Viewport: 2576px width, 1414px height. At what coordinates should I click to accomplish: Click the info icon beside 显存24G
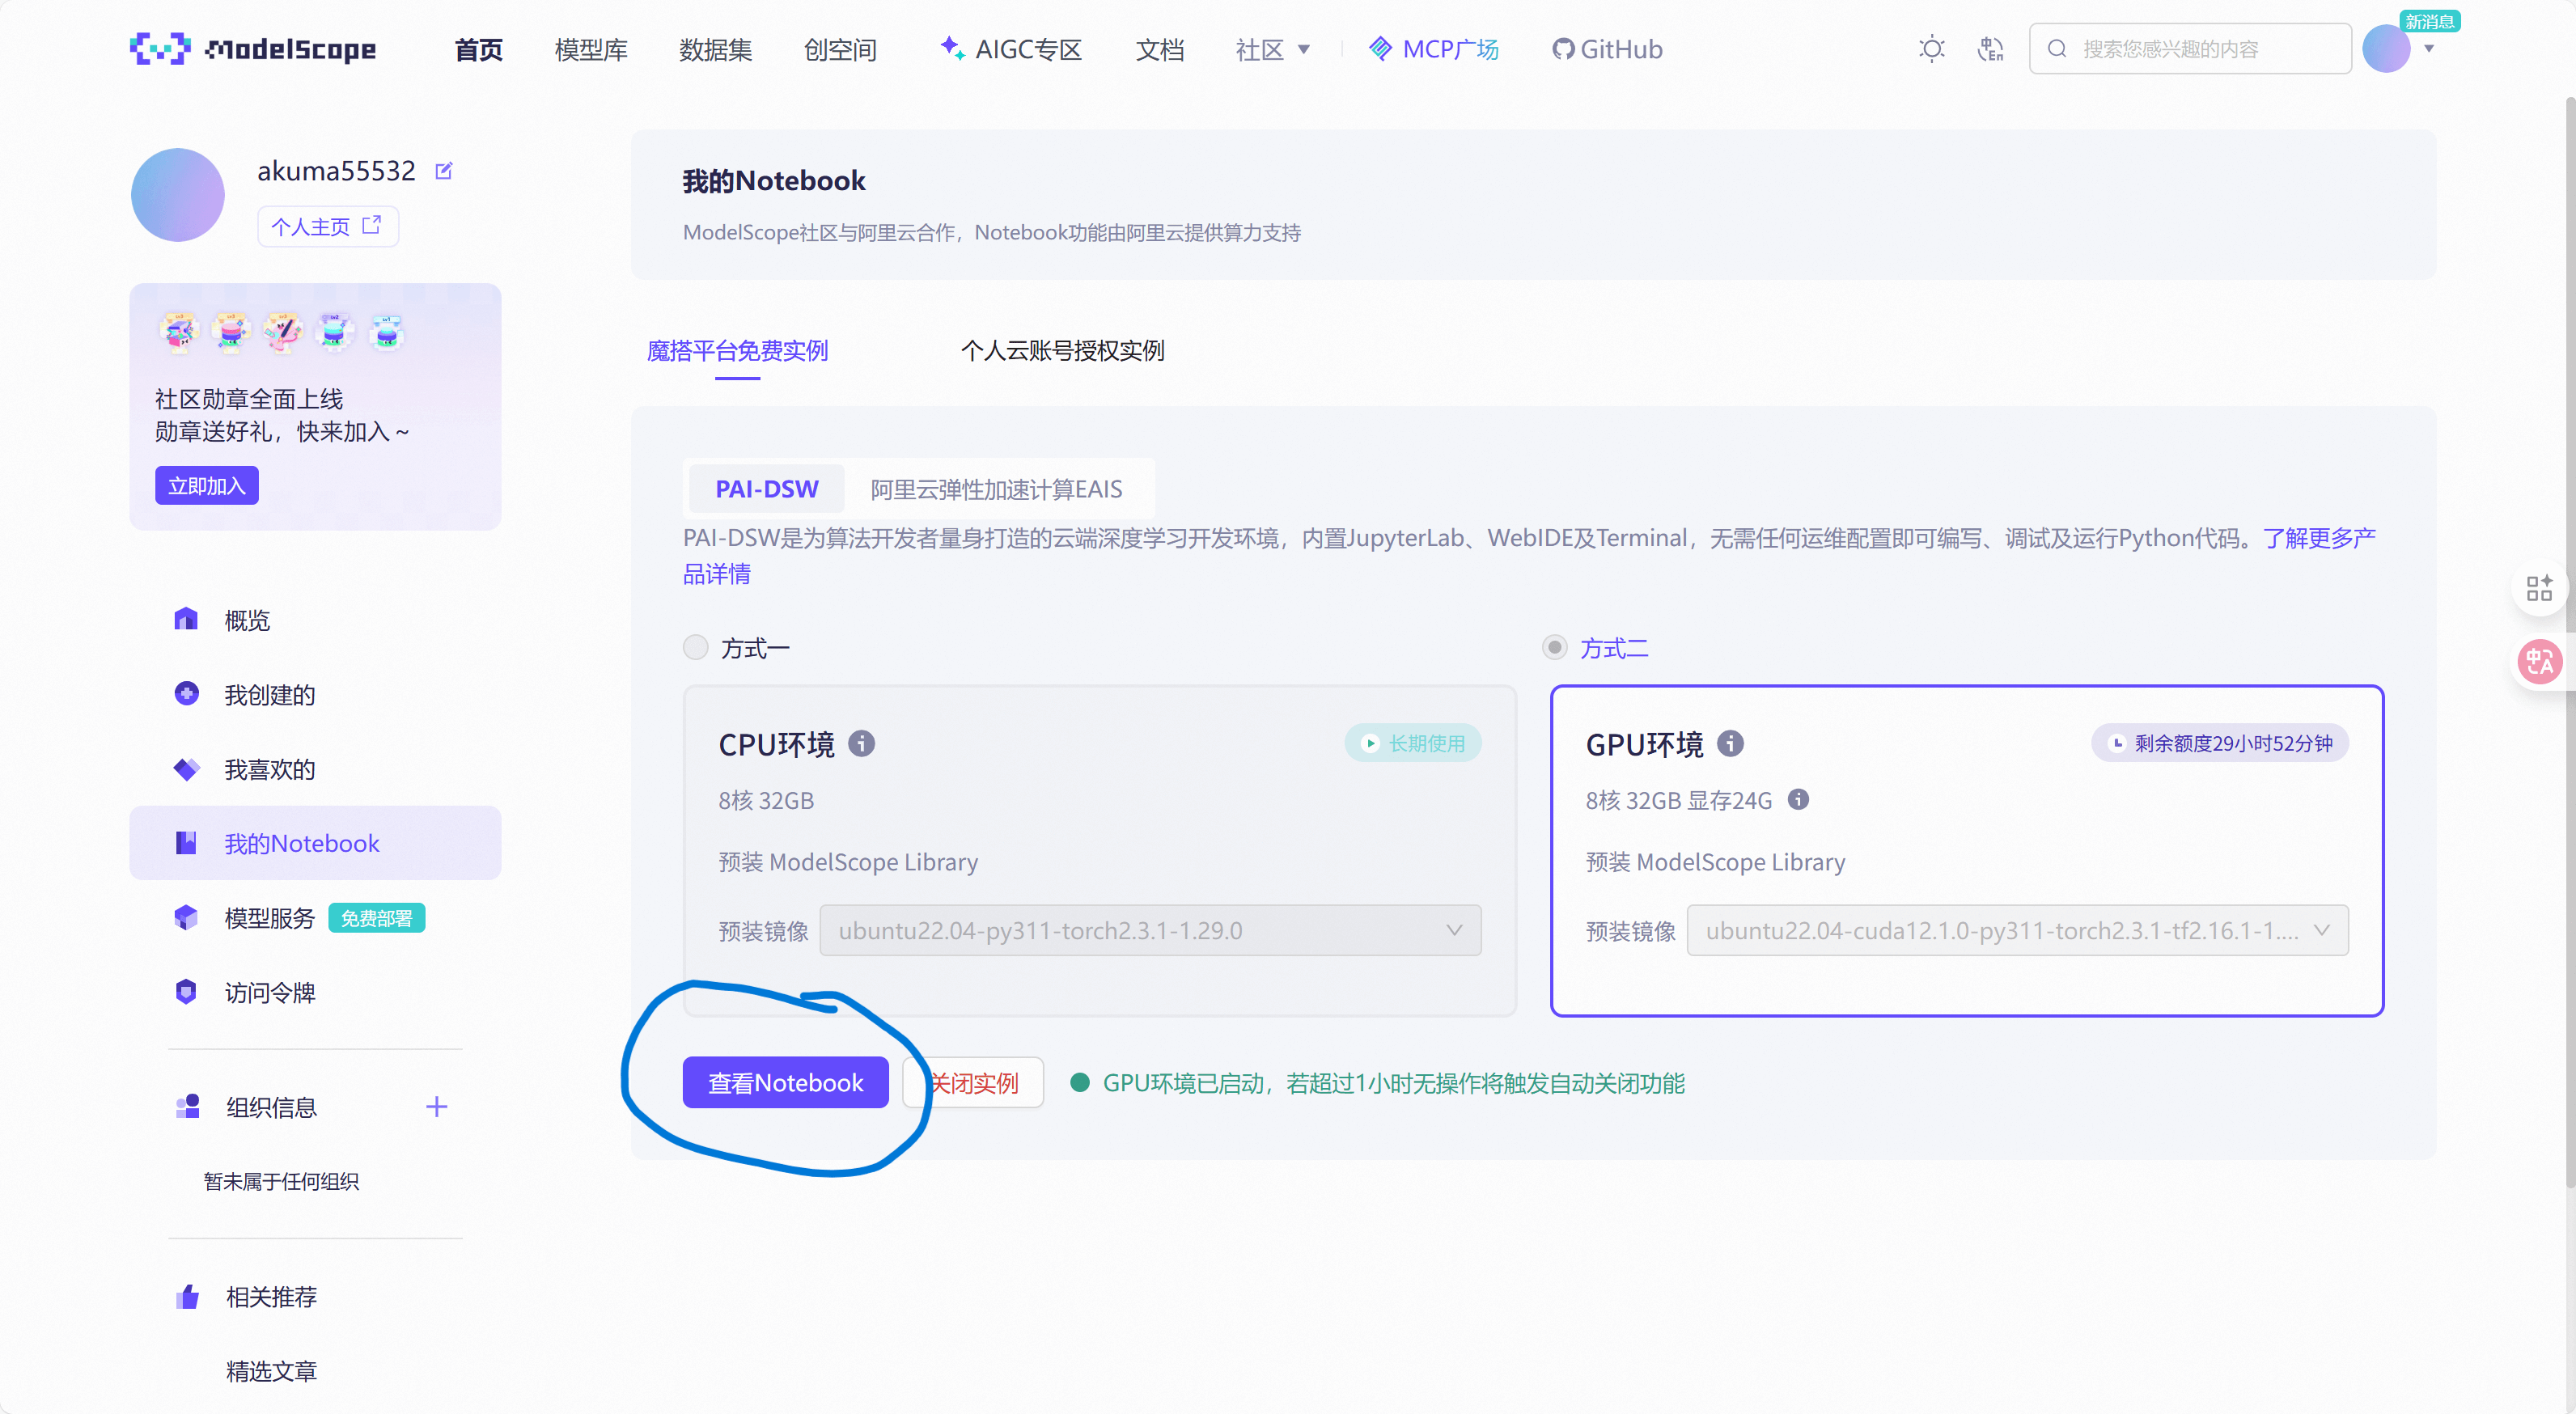tap(1798, 799)
